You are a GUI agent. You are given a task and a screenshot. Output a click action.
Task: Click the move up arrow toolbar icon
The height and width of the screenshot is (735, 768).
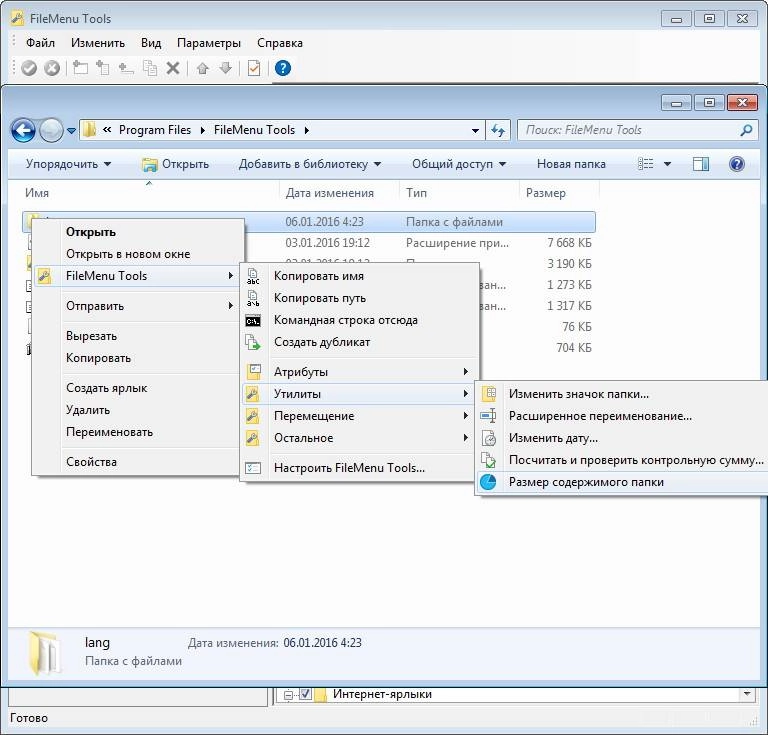point(202,68)
